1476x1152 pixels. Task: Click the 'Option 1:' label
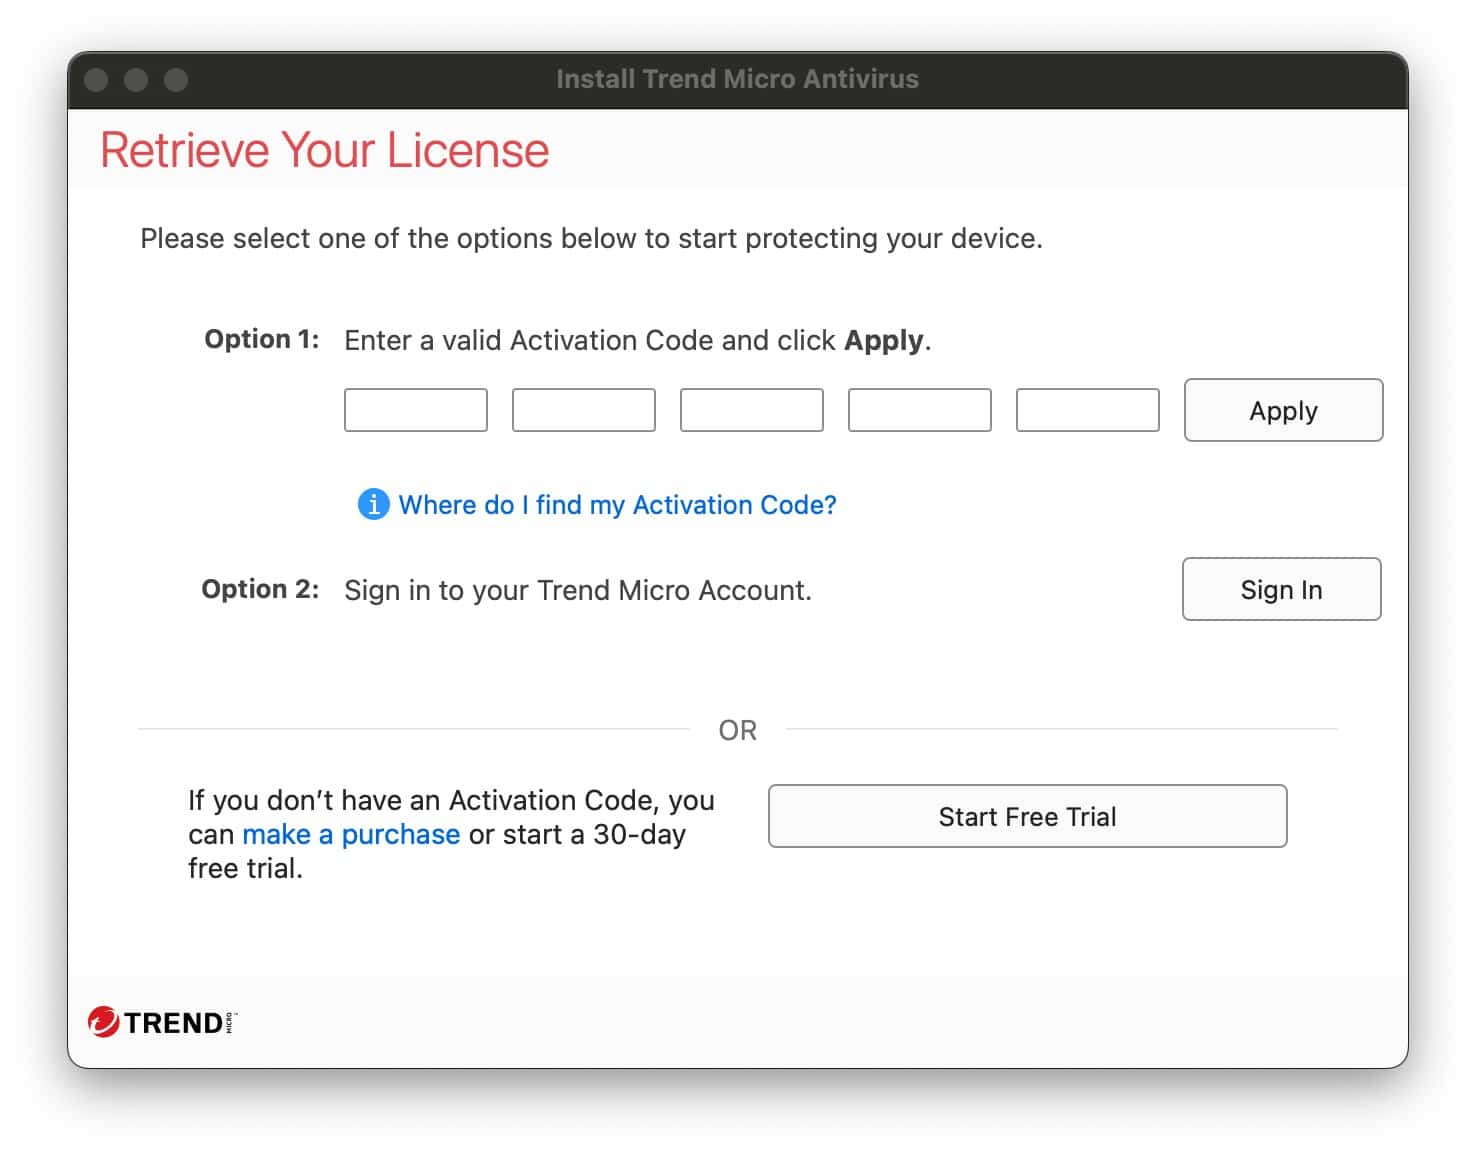click(x=262, y=339)
